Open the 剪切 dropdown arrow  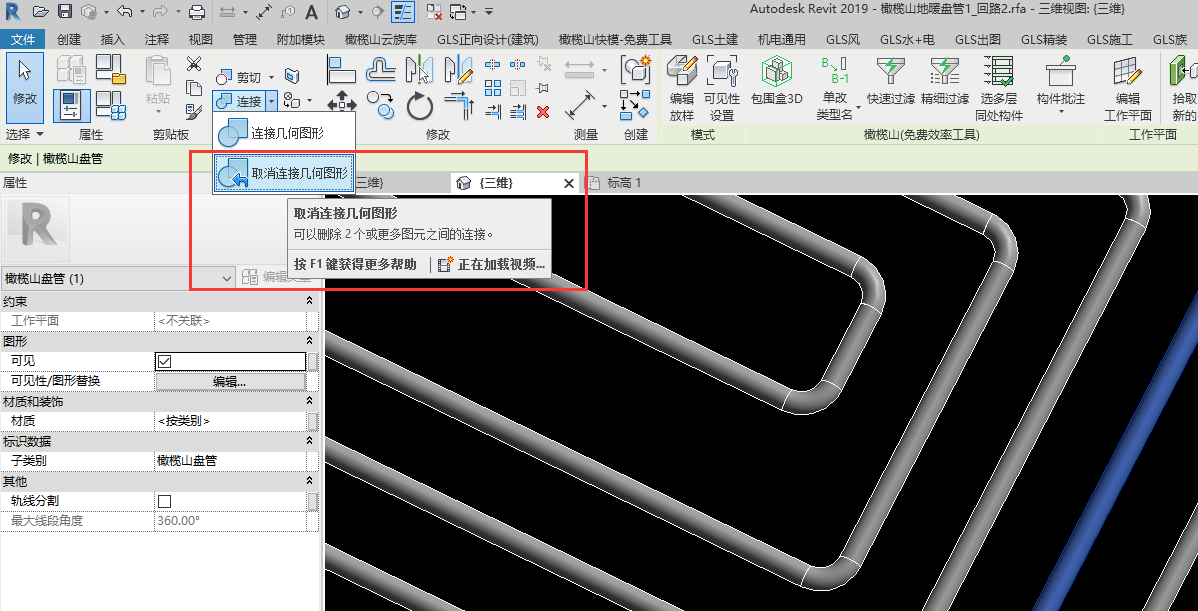pyautogui.click(x=270, y=77)
